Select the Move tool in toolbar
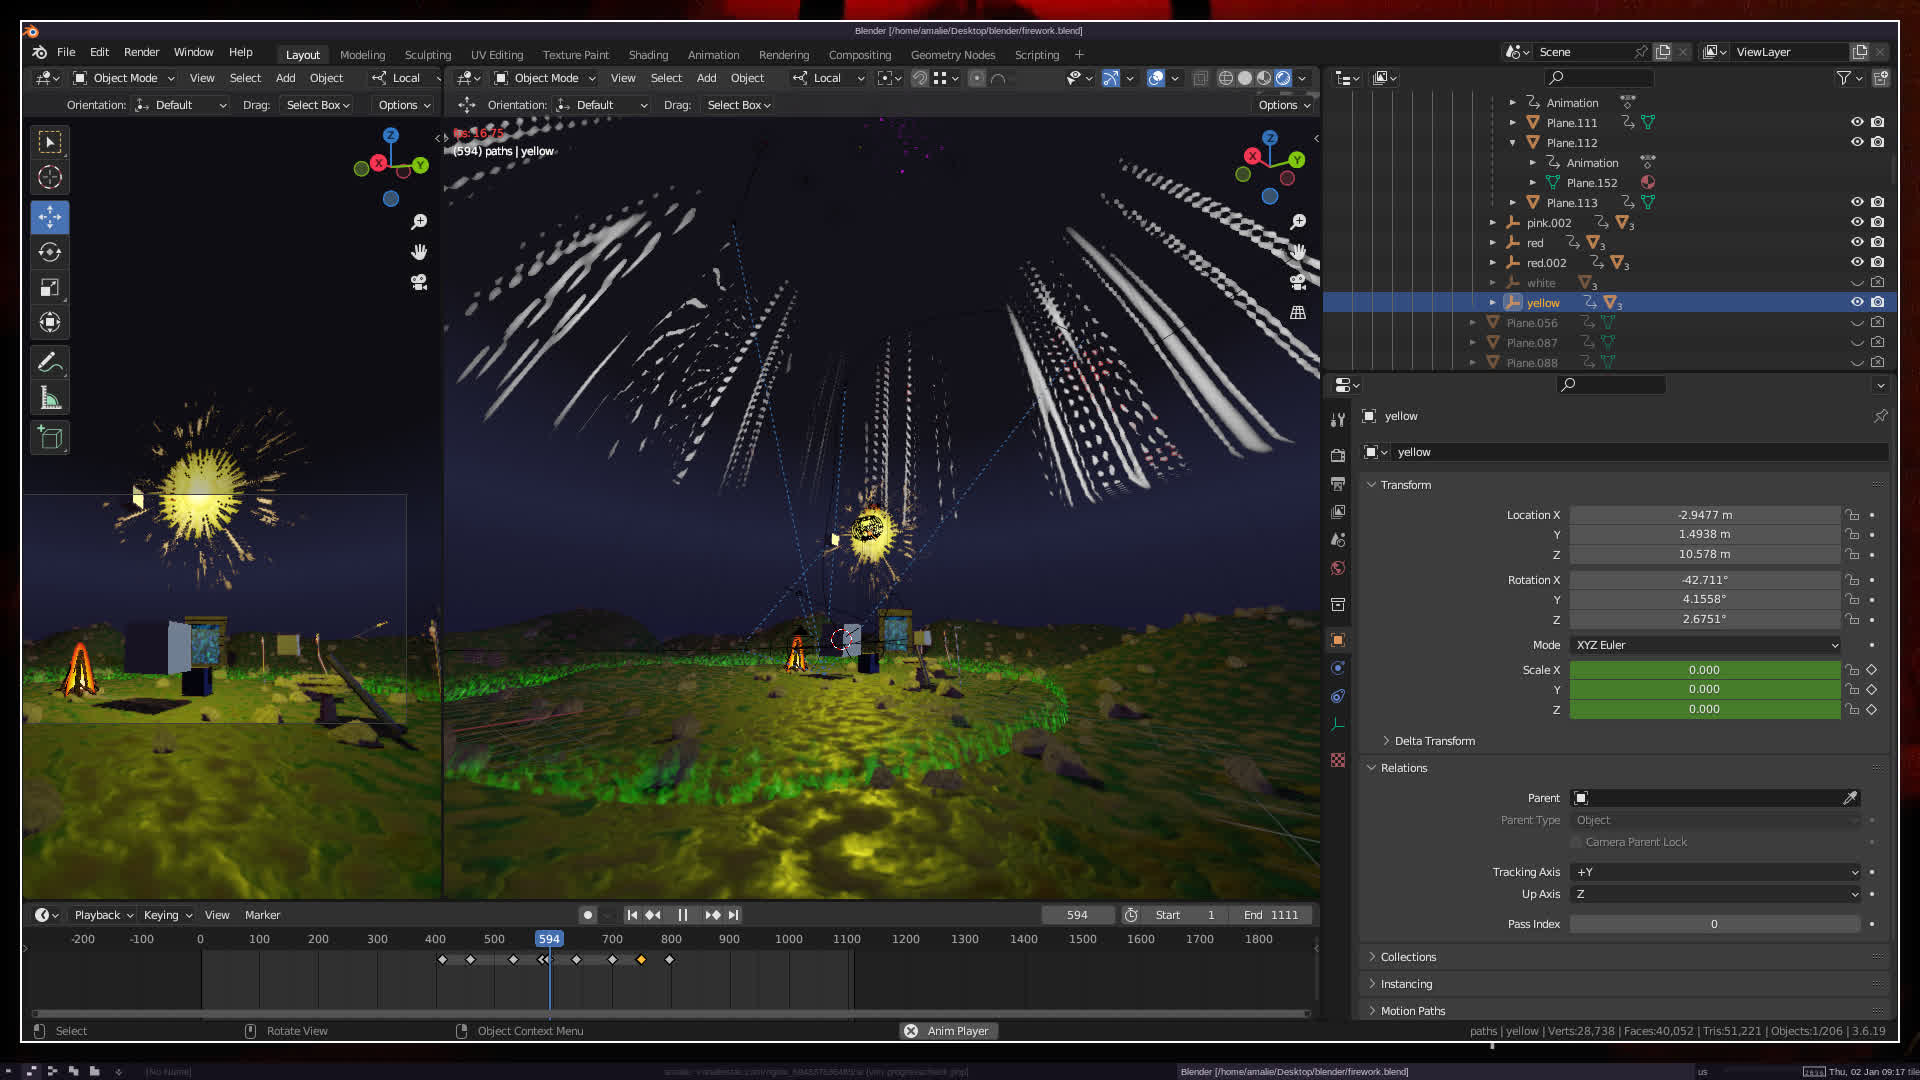The height and width of the screenshot is (1080, 1920). (x=50, y=217)
